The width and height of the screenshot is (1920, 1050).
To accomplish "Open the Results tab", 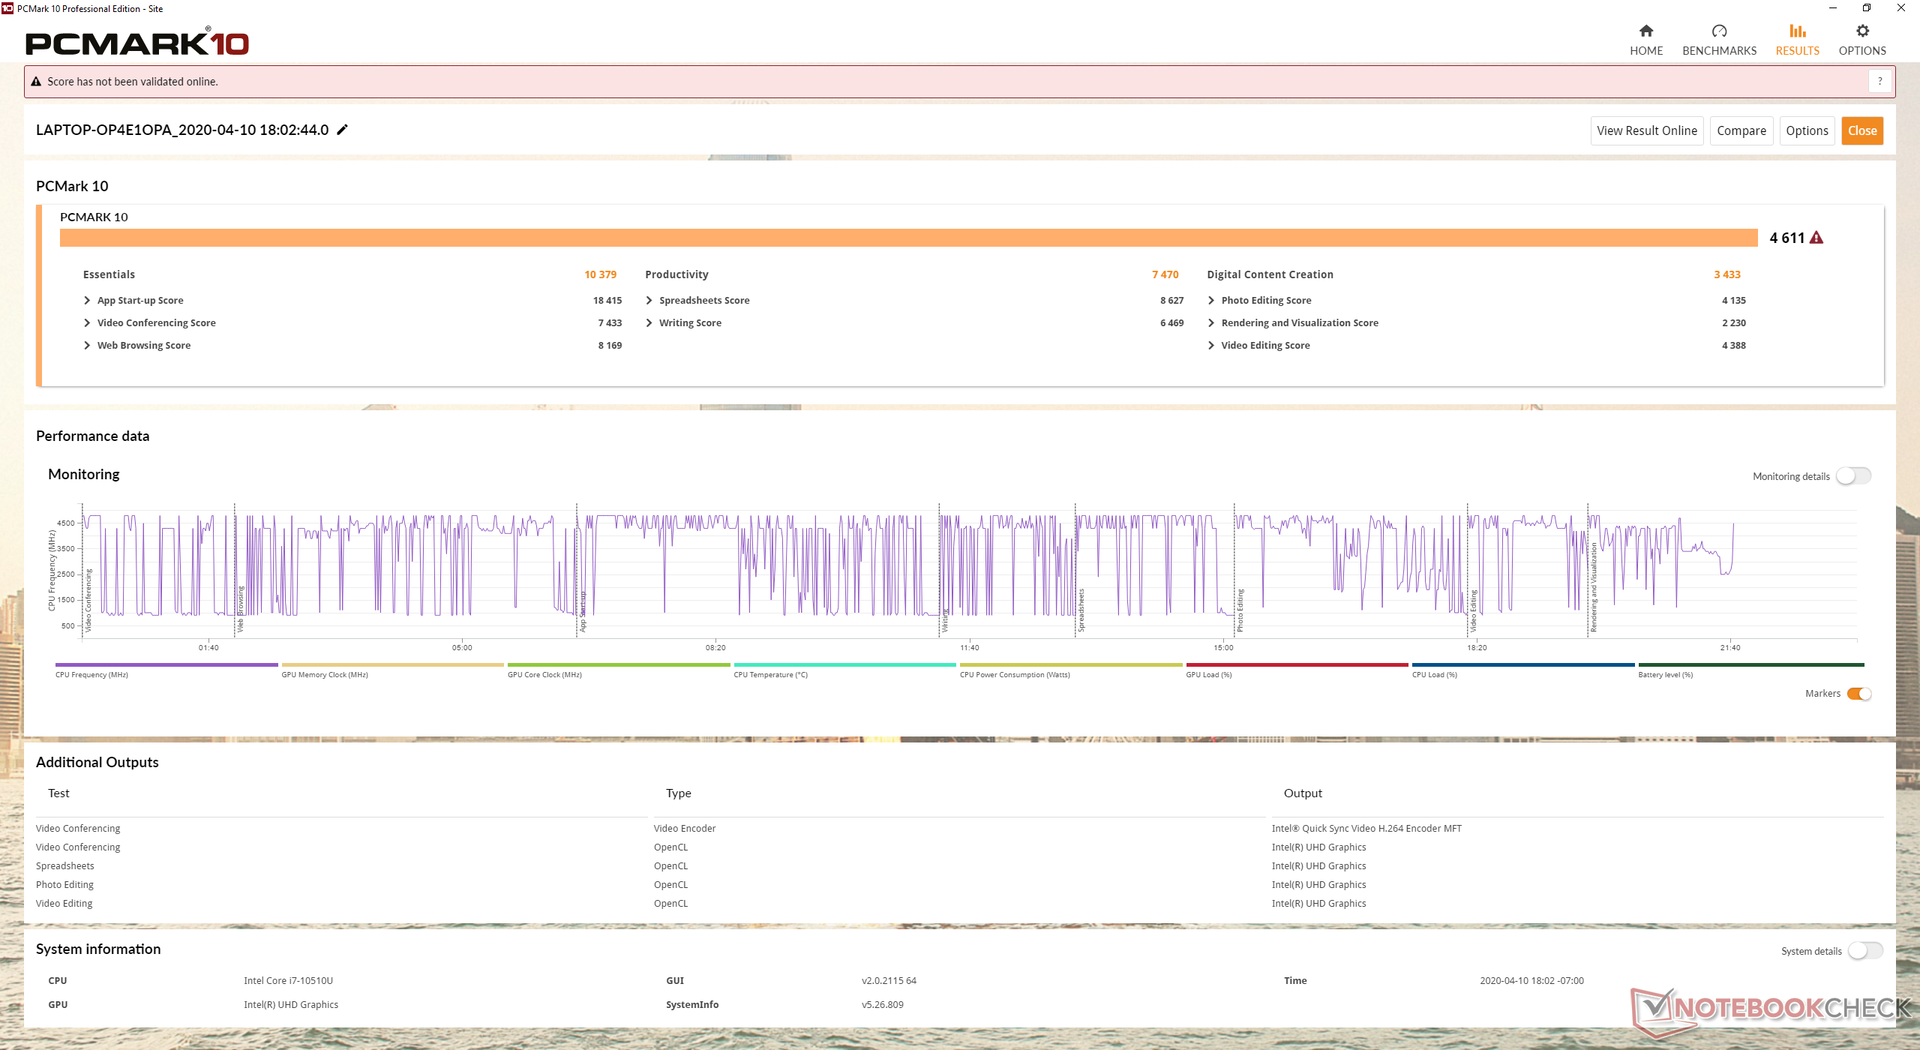I will [x=1797, y=40].
